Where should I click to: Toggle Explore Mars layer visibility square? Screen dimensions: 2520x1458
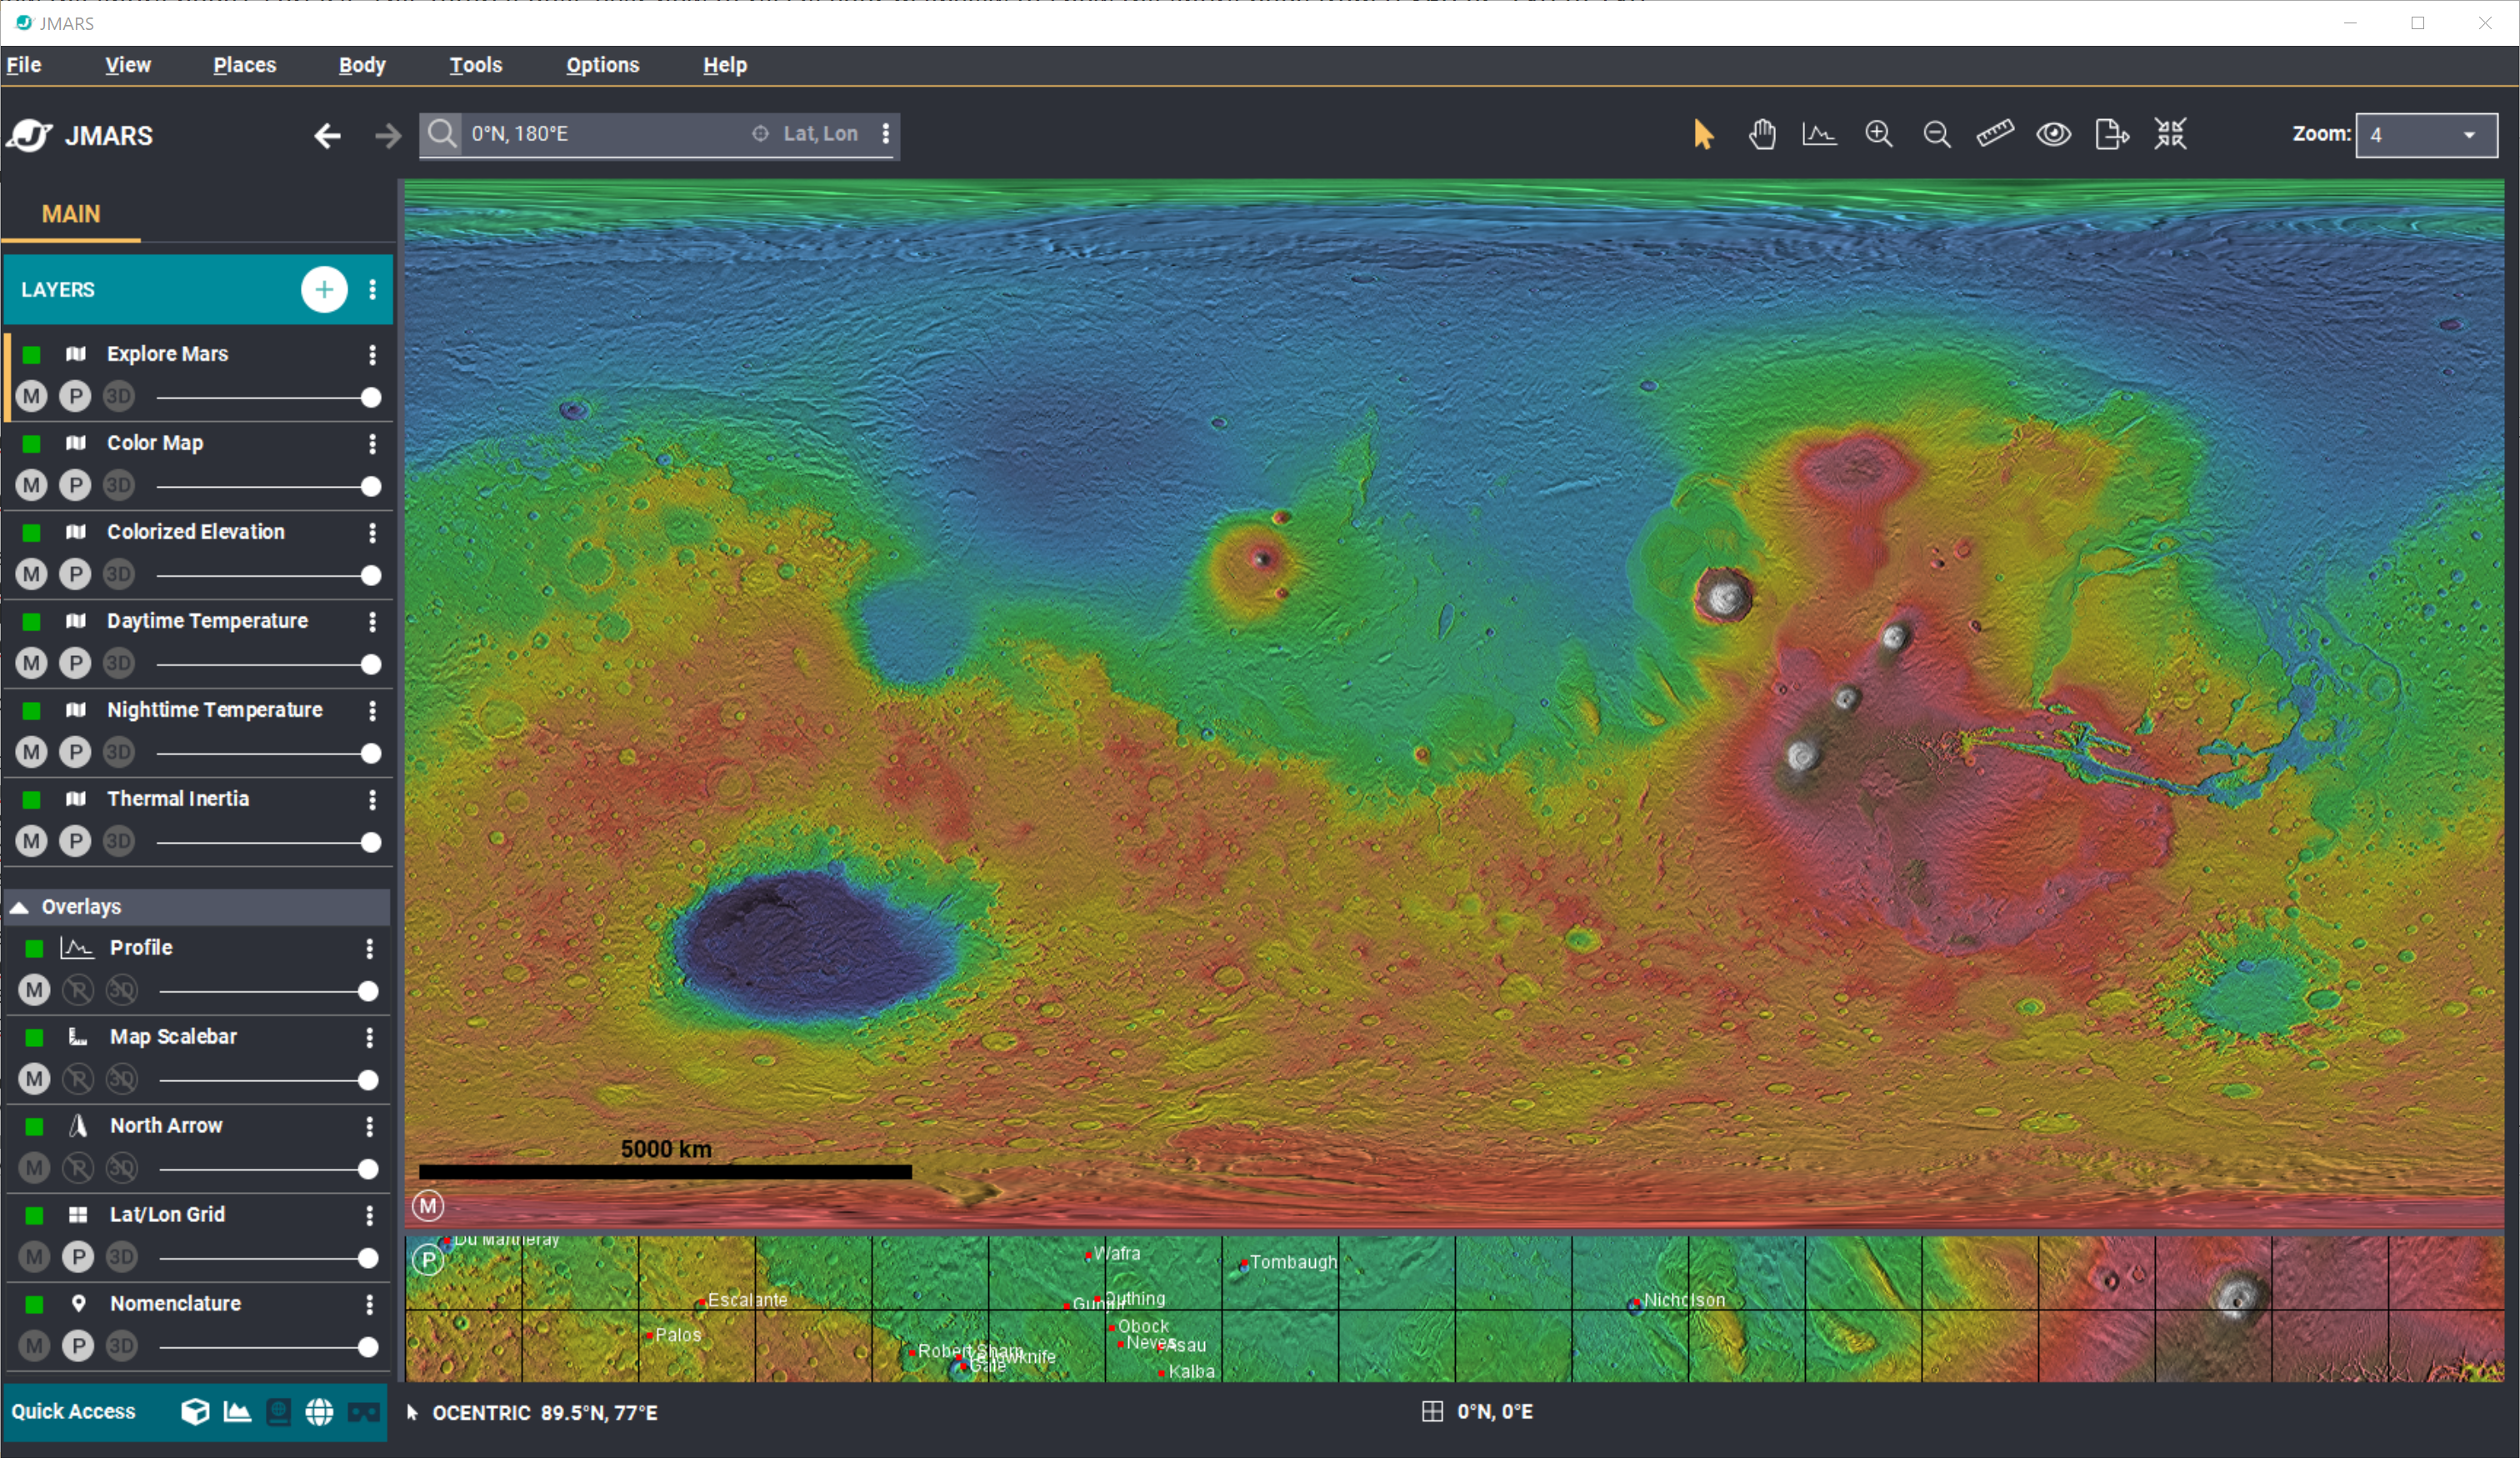(x=32, y=354)
